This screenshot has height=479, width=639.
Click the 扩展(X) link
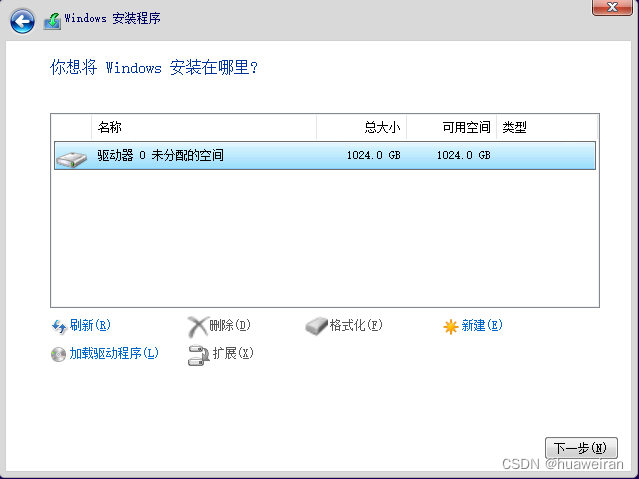pyautogui.click(x=233, y=353)
